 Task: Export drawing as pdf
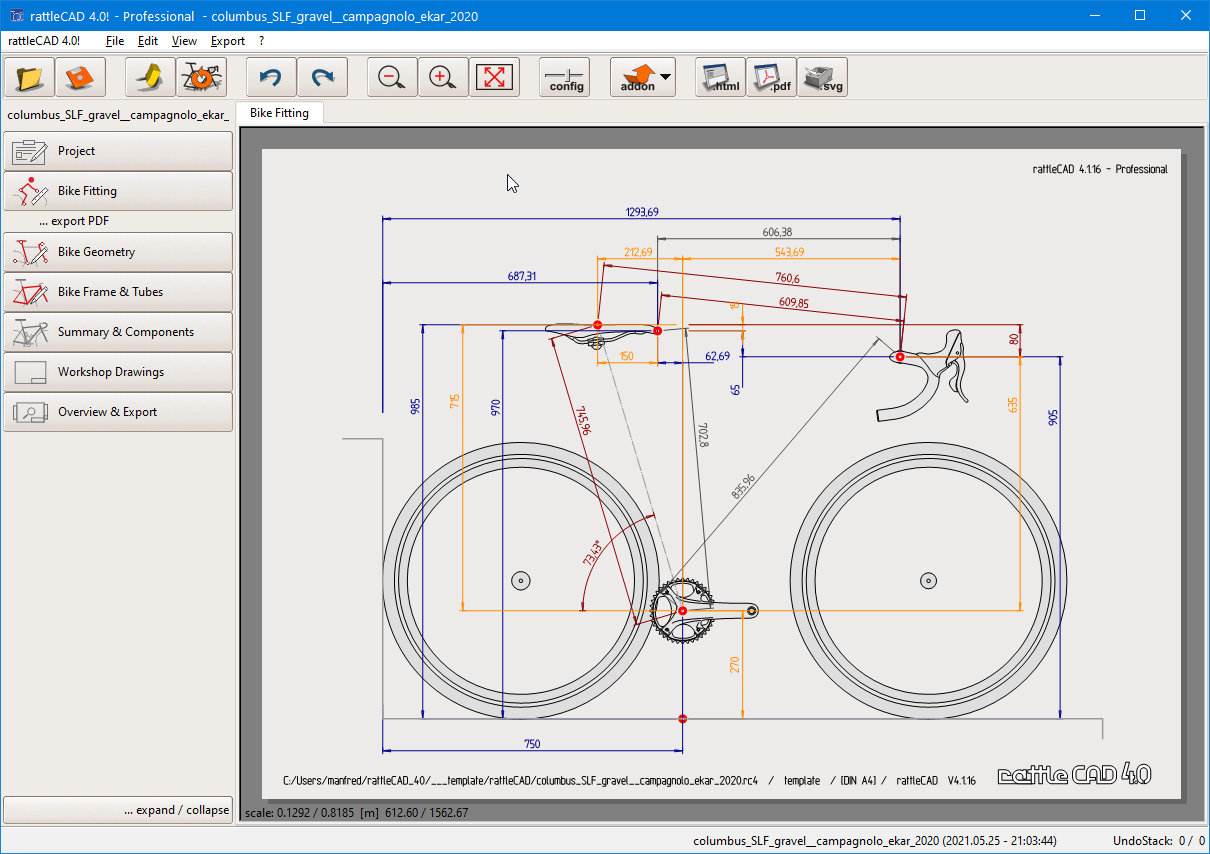pyautogui.click(x=771, y=77)
